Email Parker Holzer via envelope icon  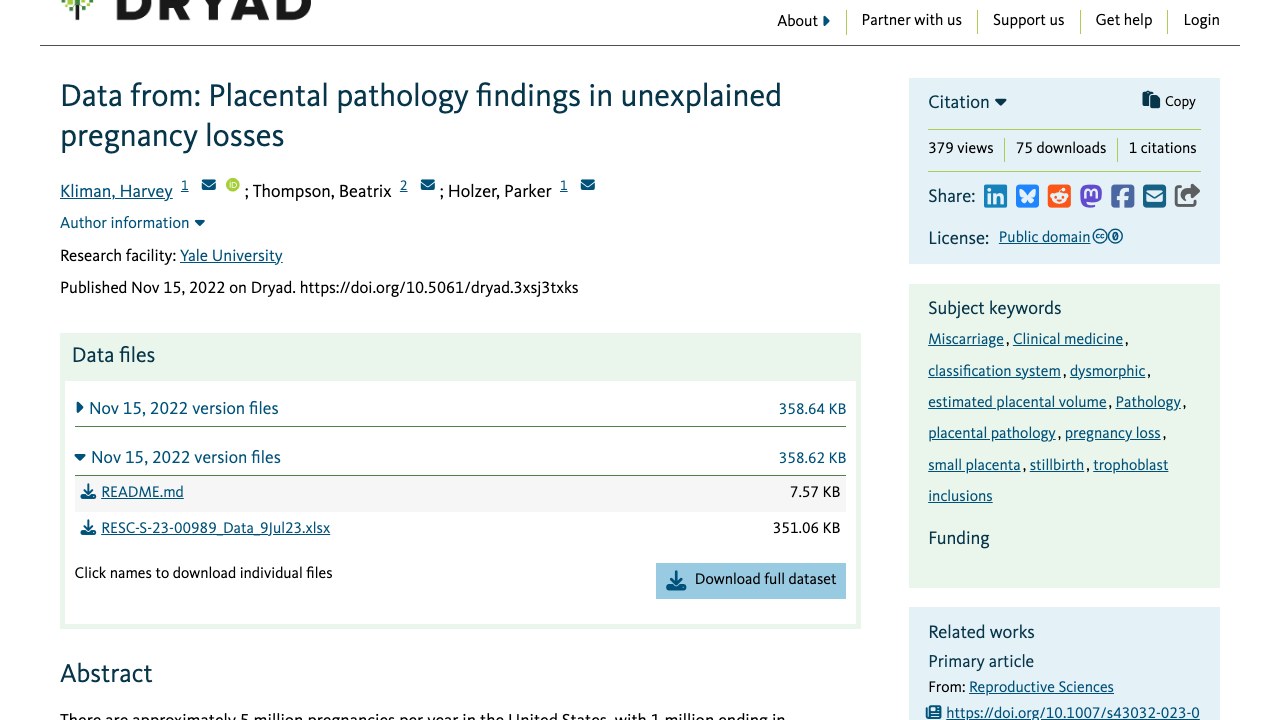click(x=588, y=185)
